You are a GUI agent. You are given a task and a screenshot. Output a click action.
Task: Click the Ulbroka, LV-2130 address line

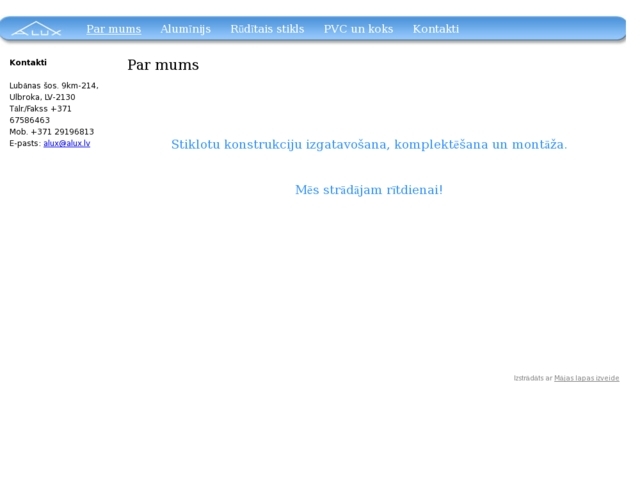coord(42,97)
